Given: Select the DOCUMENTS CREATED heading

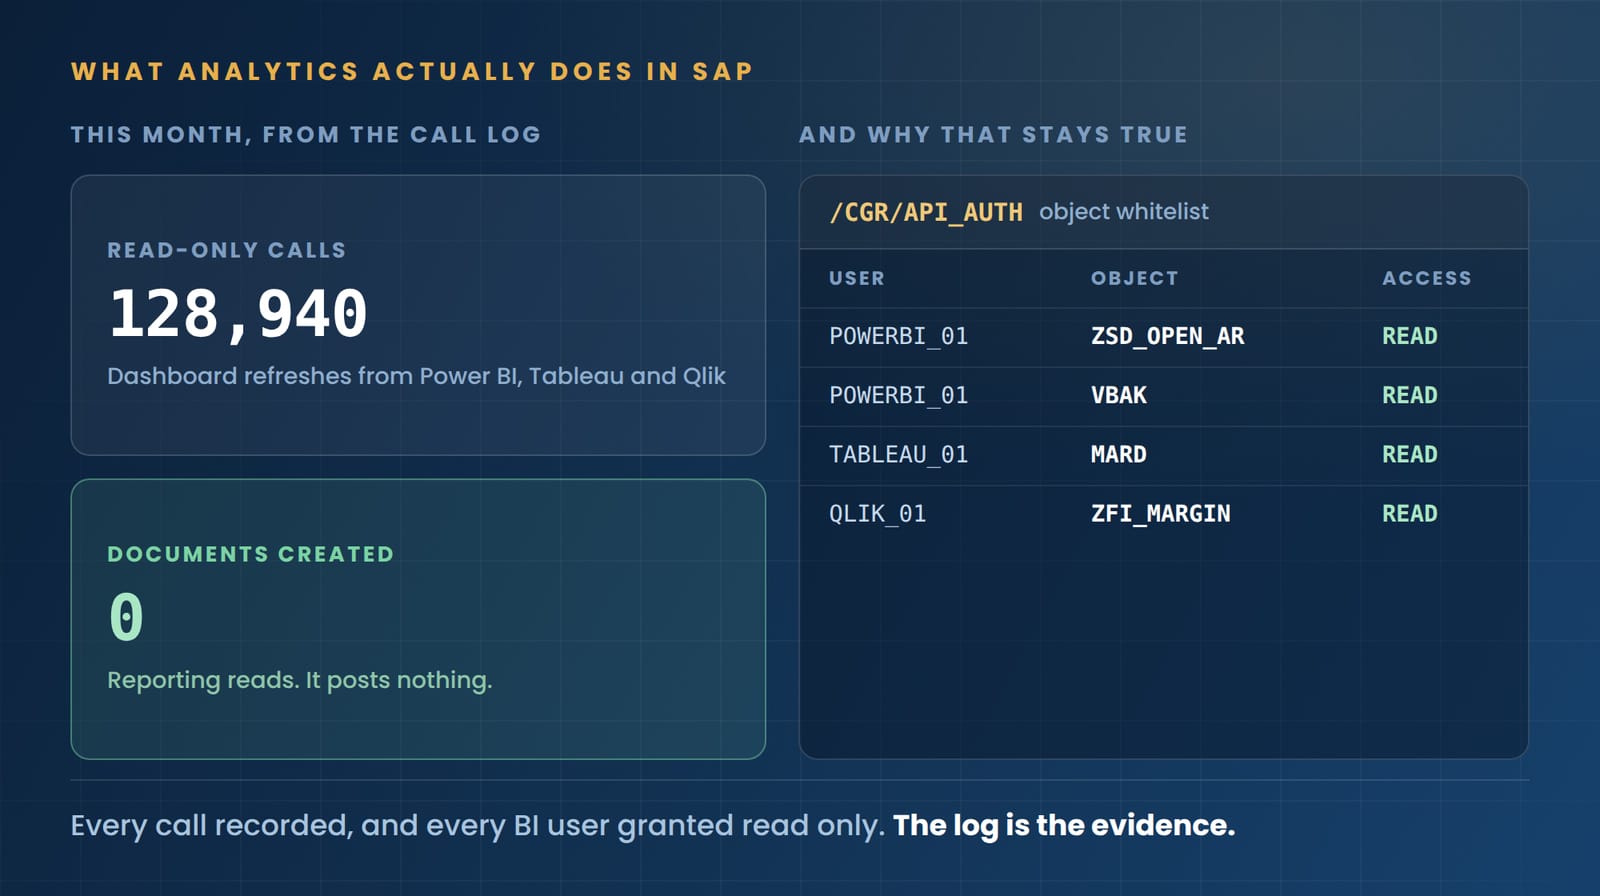Looking at the screenshot, I should [x=251, y=554].
